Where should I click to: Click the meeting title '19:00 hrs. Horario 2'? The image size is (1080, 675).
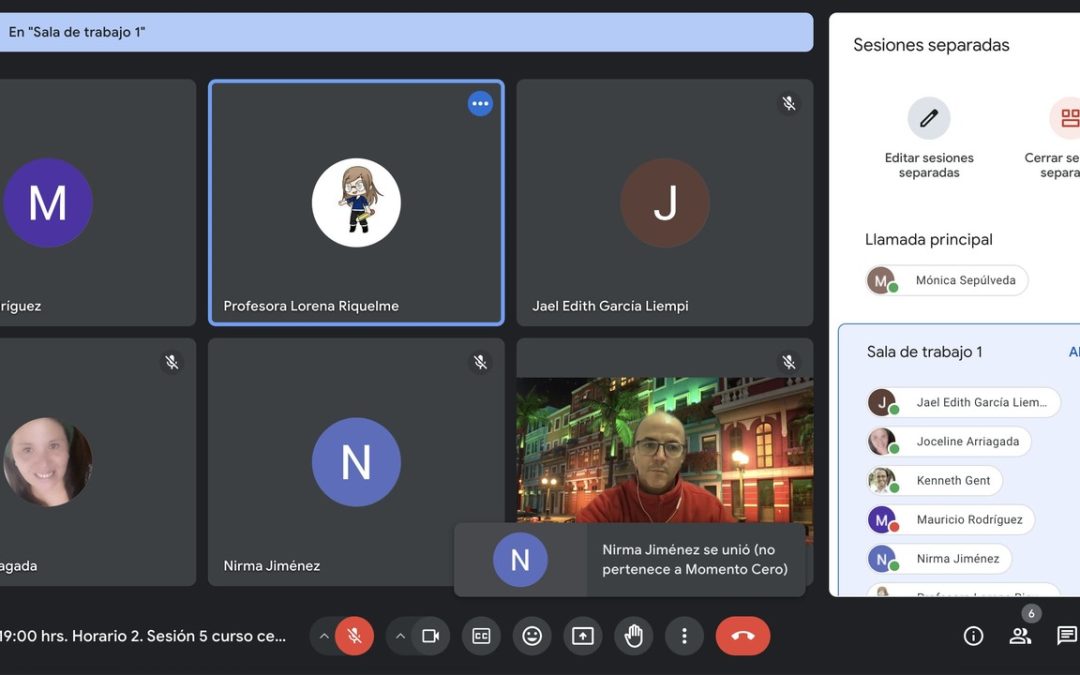(x=143, y=636)
